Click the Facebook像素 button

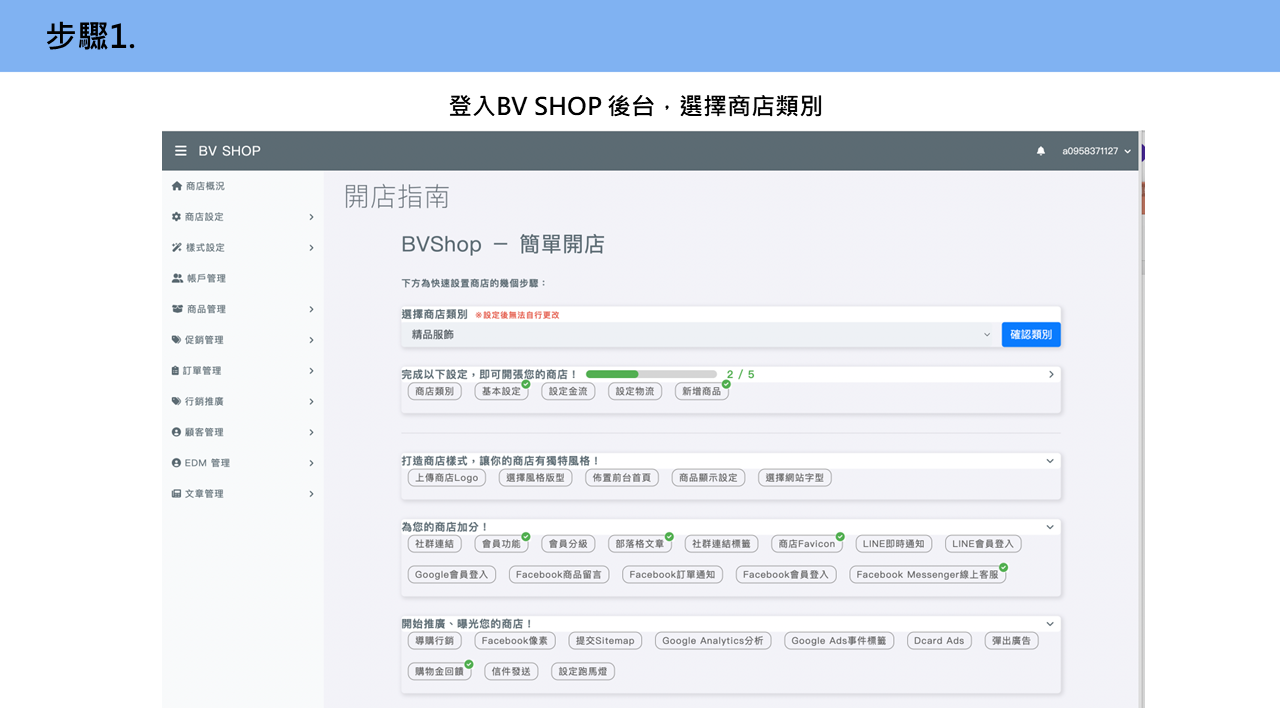[515, 641]
